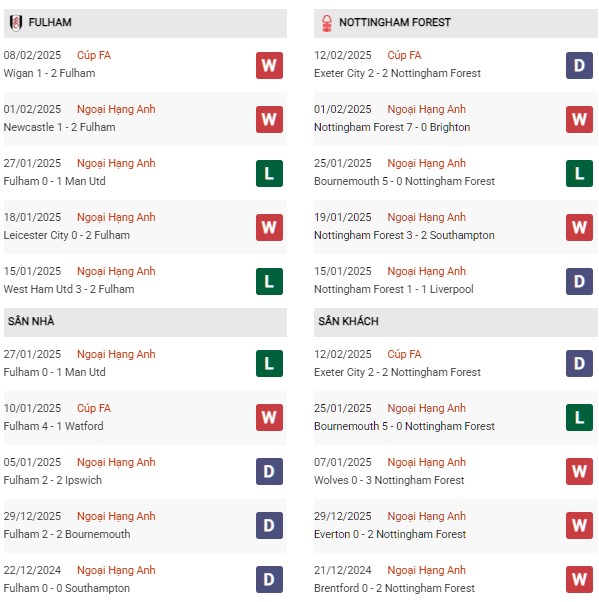The height and width of the screenshot is (602, 599).
Task: Click the W badge for Brentford 0-2 Nottingham Forest
Action: 579,579
